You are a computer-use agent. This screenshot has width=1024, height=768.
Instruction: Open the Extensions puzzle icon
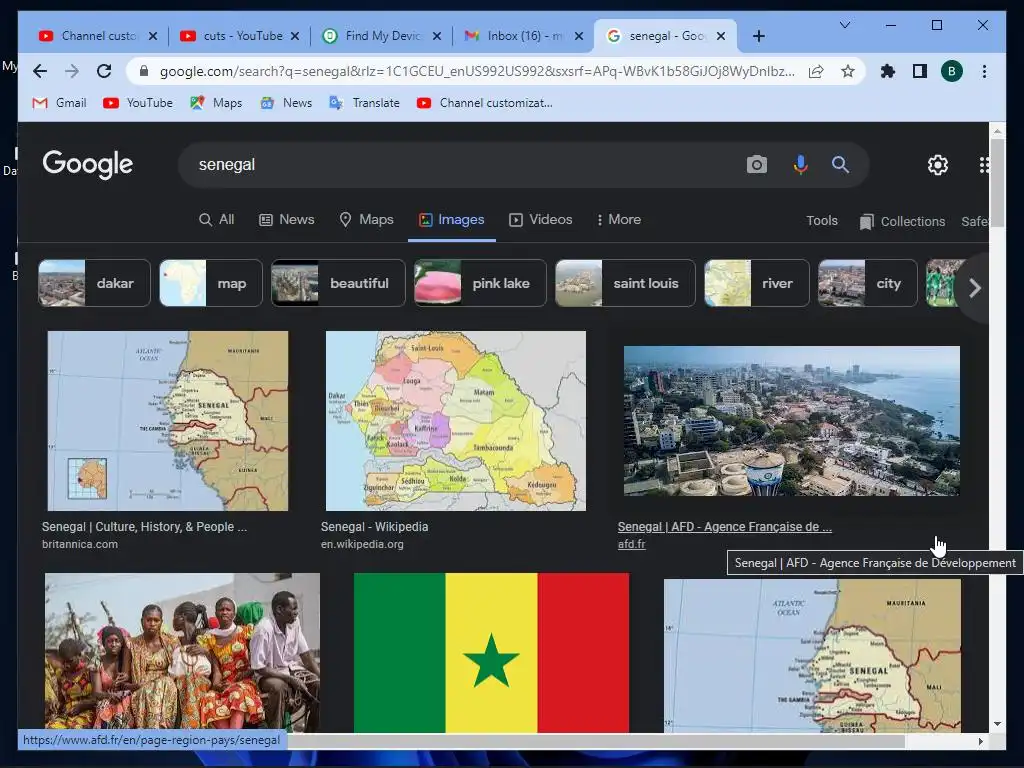pos(888,71)
